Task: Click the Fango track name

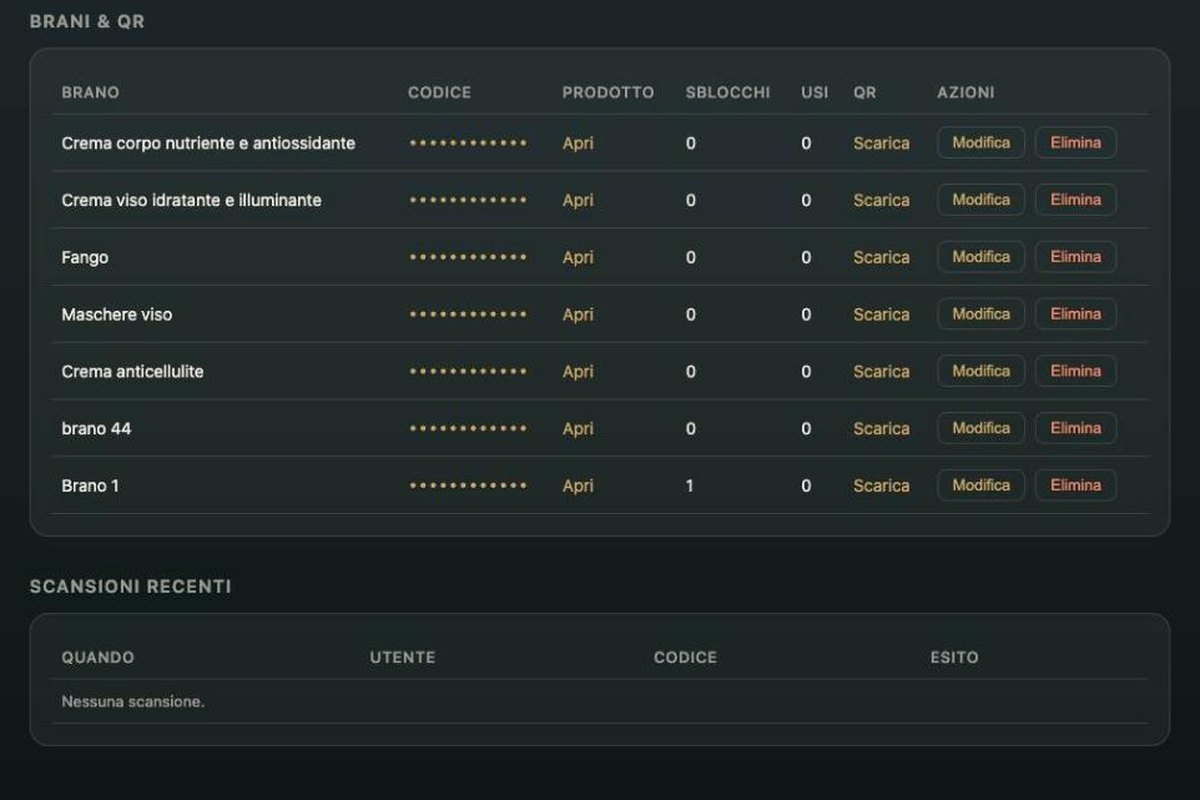Action: pos(85,257)
